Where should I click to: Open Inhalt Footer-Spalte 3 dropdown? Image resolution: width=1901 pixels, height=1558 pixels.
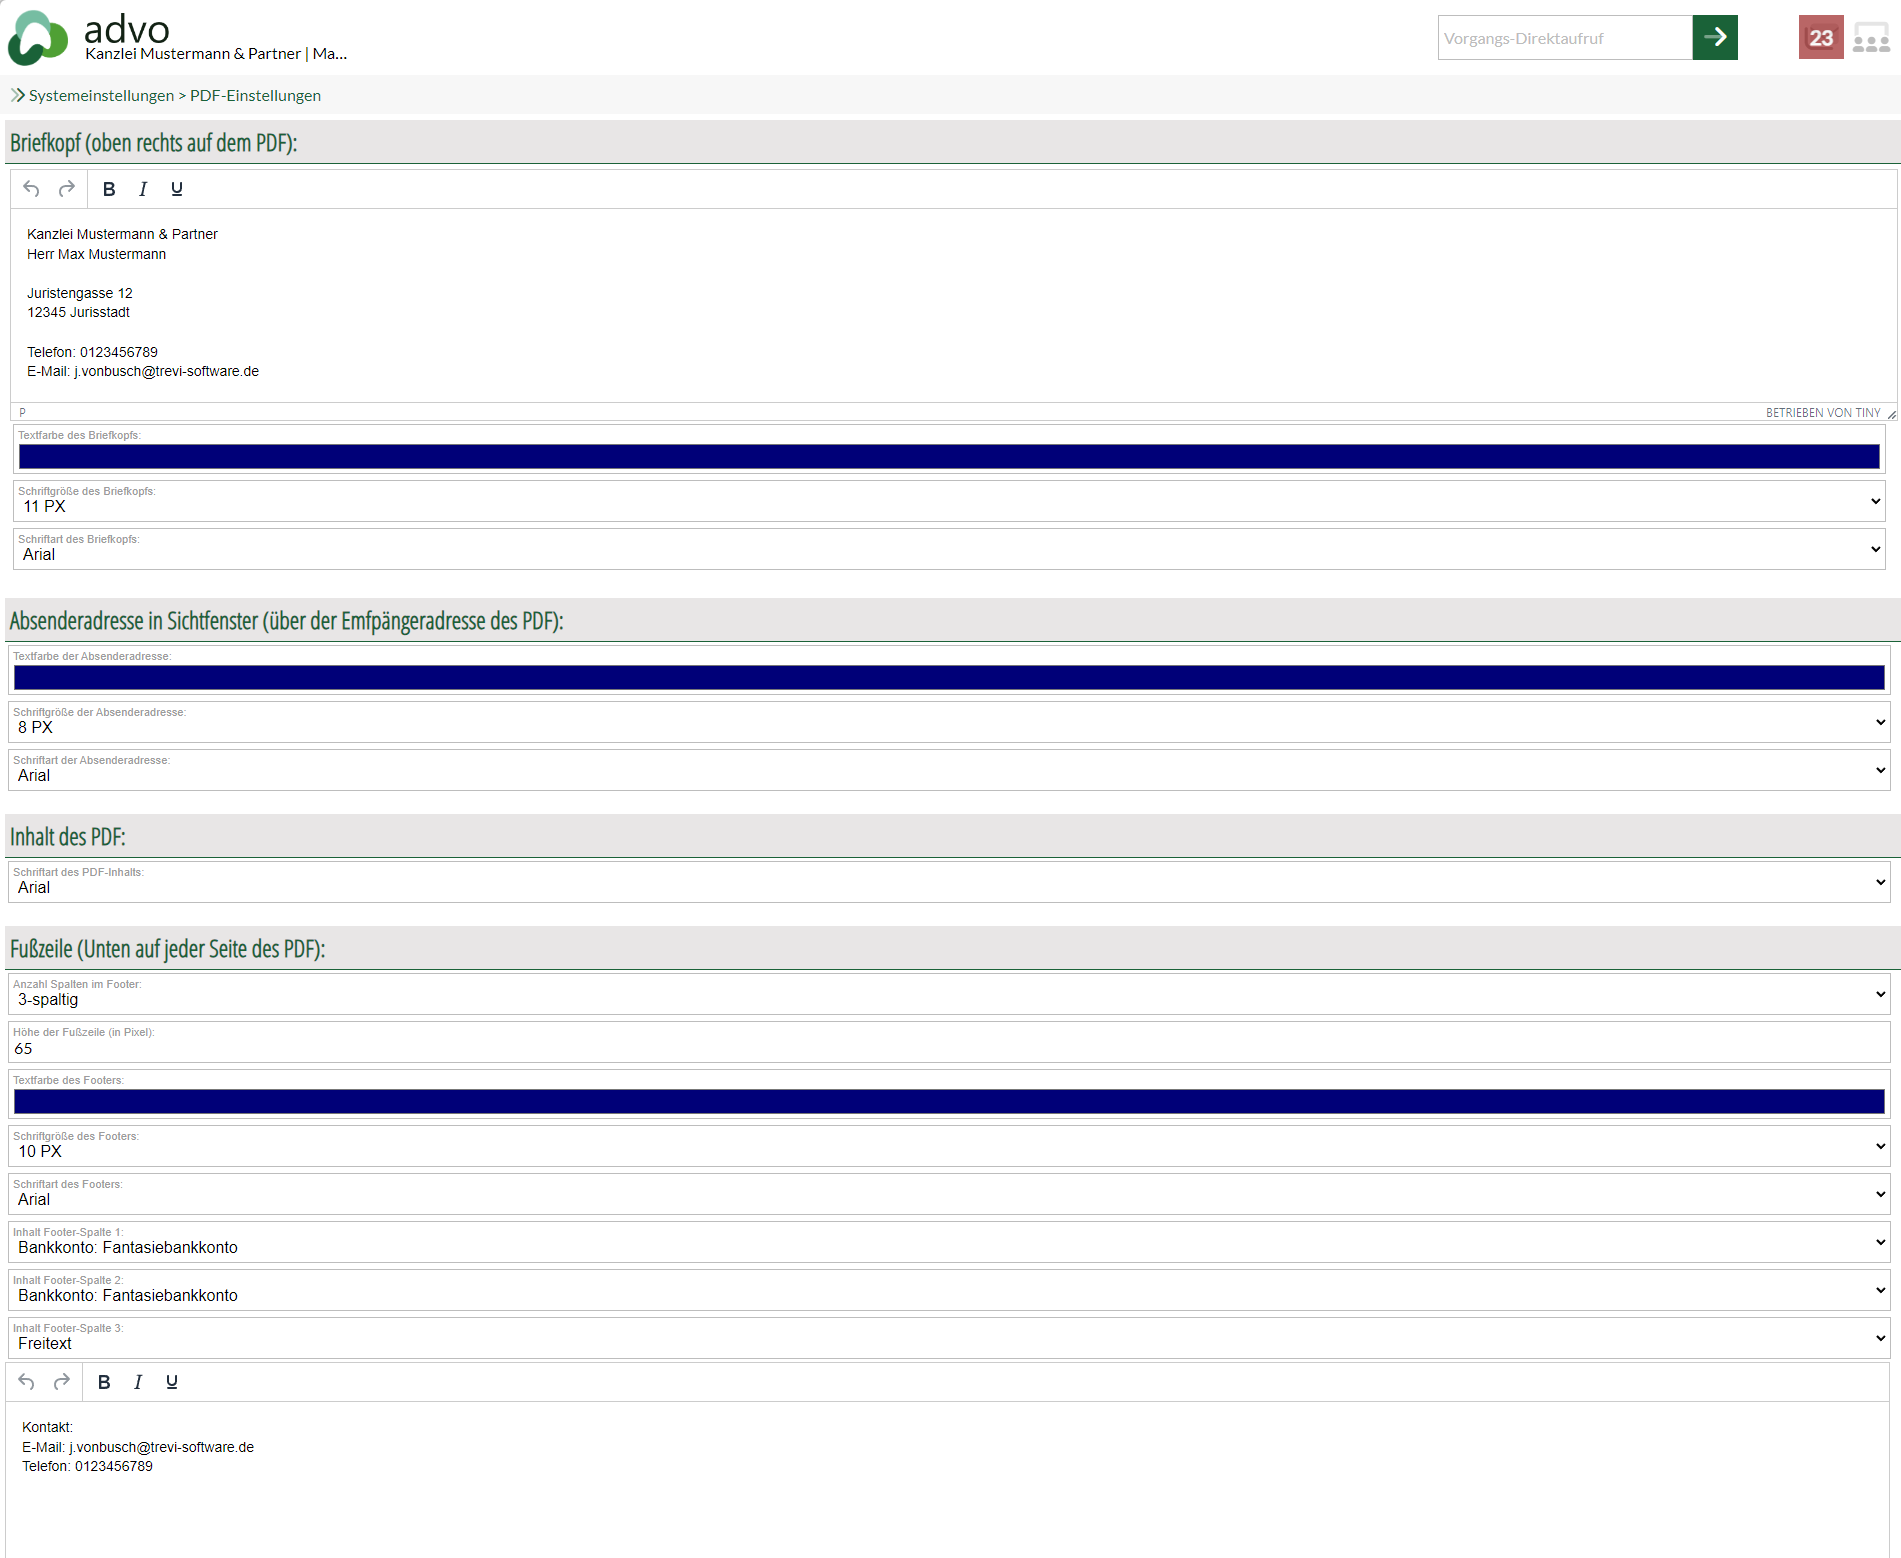pyautogui.click(x=948, y=1338)
